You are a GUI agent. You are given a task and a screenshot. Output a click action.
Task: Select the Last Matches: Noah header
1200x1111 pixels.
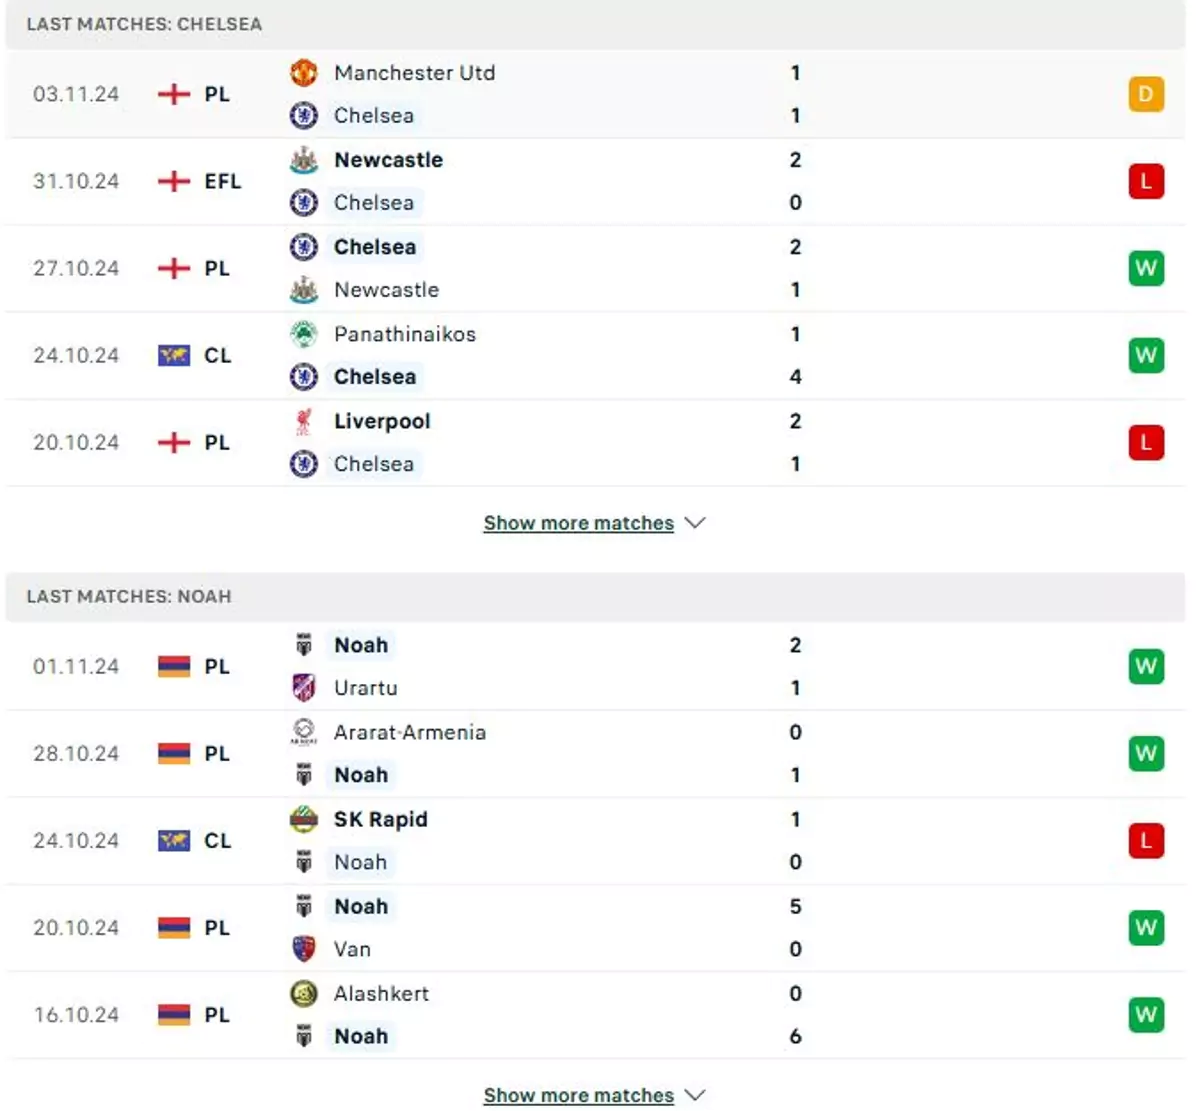click(x=595, y=596)
